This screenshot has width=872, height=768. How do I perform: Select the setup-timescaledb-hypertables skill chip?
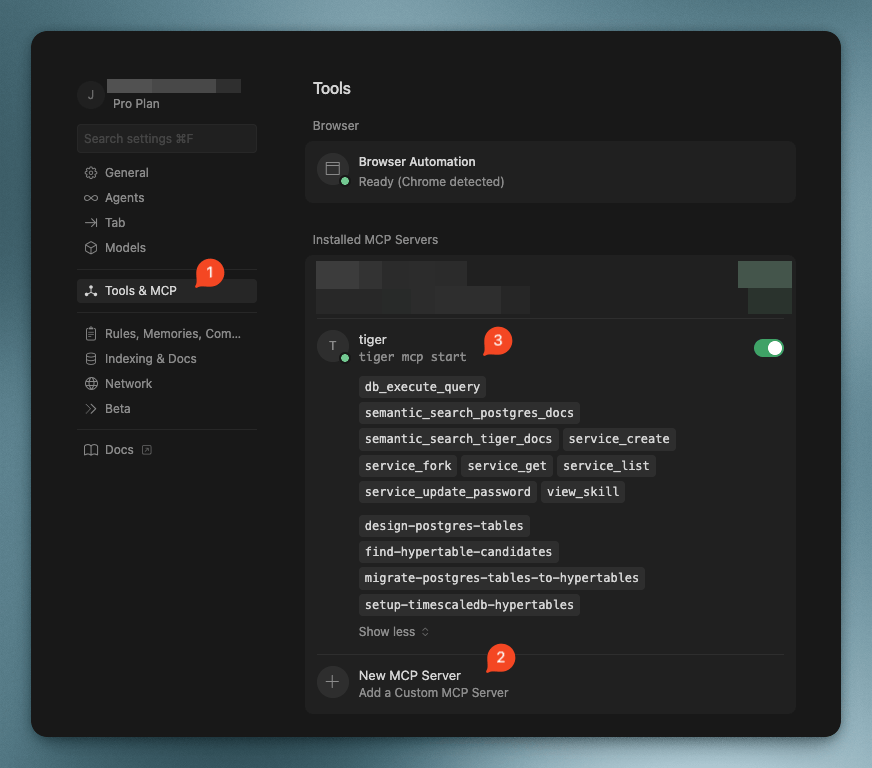coord(469,605)
